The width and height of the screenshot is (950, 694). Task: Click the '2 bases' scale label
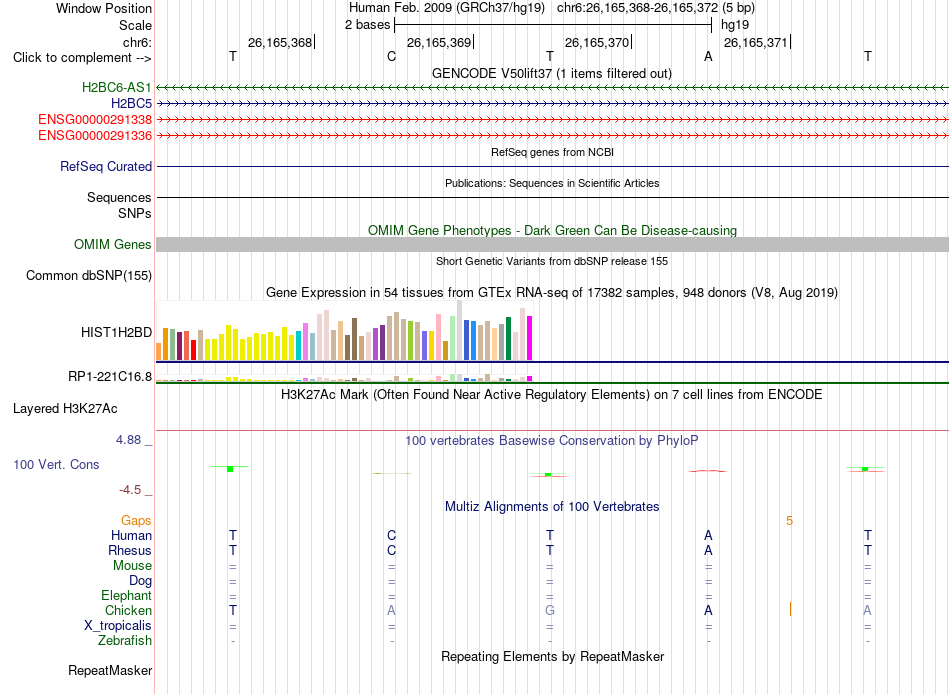367,25
